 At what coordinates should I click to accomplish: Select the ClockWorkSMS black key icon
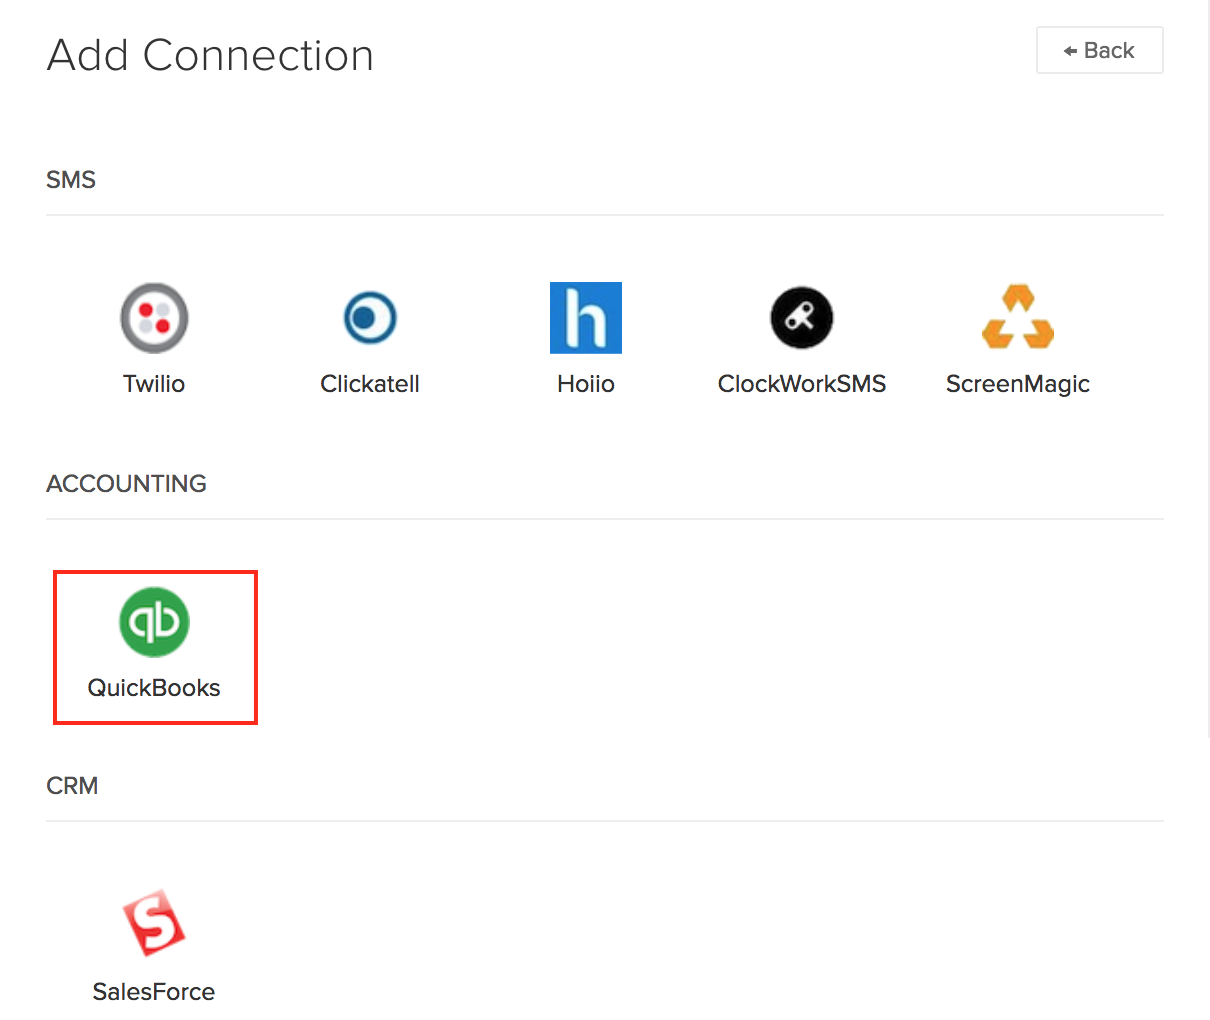[801, 317]
